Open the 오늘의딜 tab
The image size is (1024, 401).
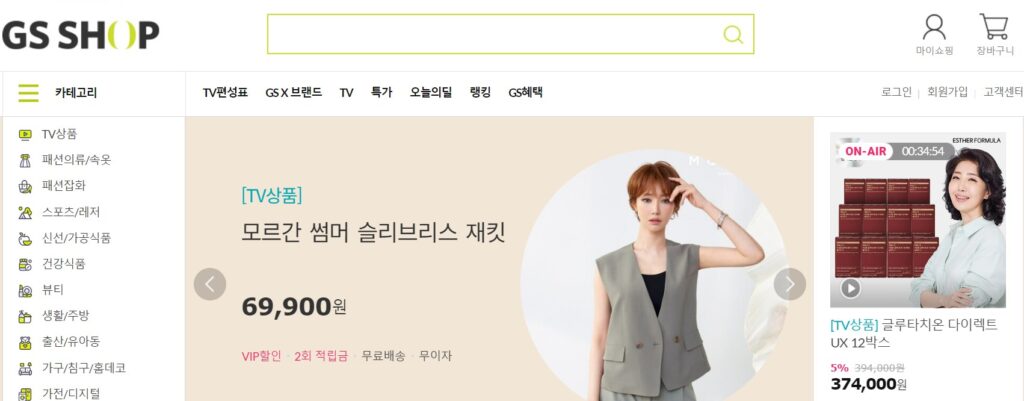click(430, 93)
